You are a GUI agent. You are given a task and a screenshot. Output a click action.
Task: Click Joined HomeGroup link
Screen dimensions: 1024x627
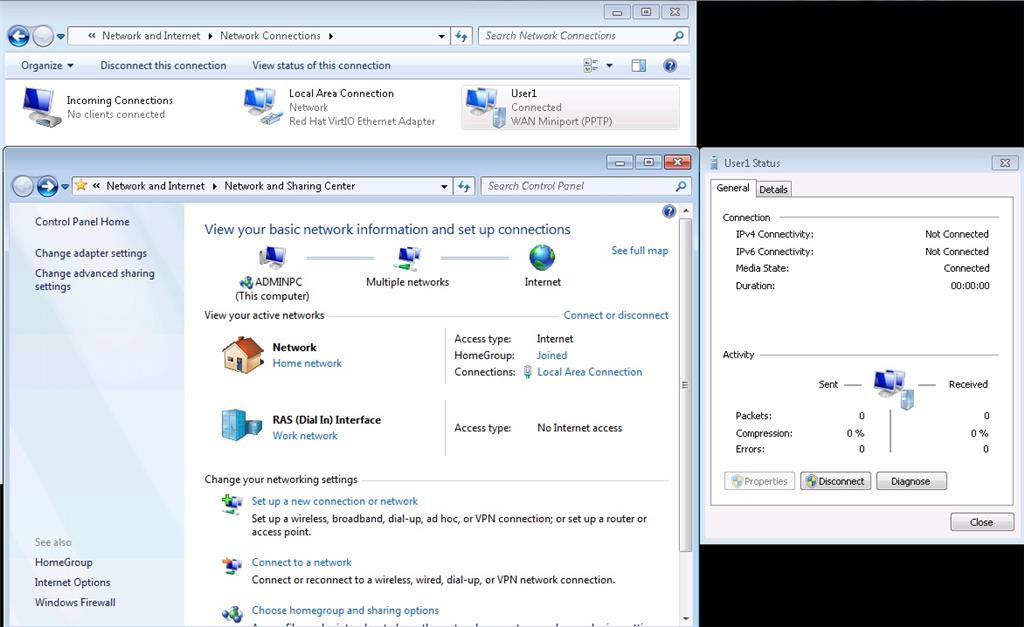552,355
